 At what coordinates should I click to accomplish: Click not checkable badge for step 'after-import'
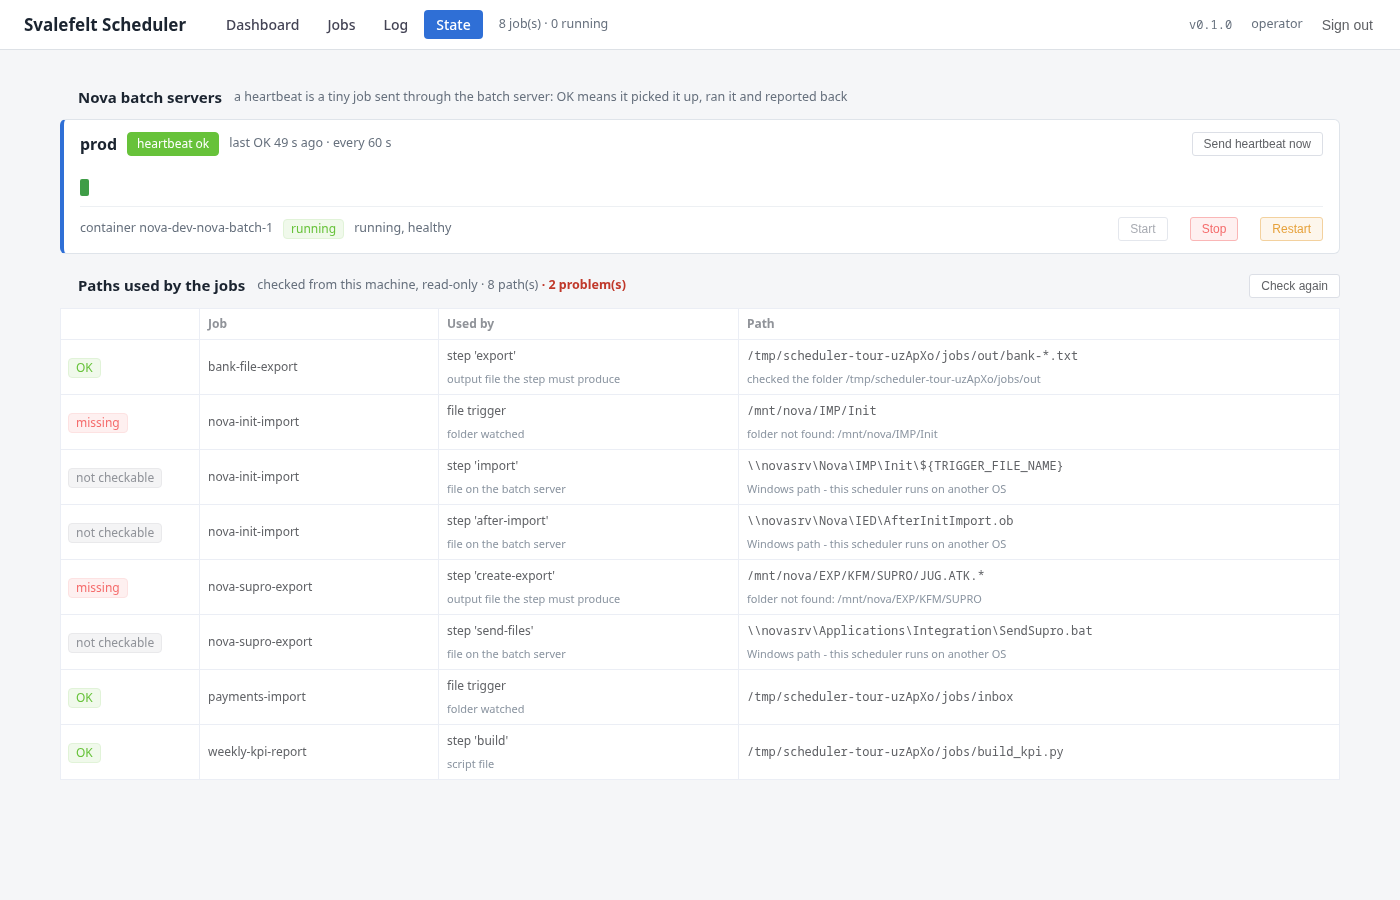[x=115, y=533]
